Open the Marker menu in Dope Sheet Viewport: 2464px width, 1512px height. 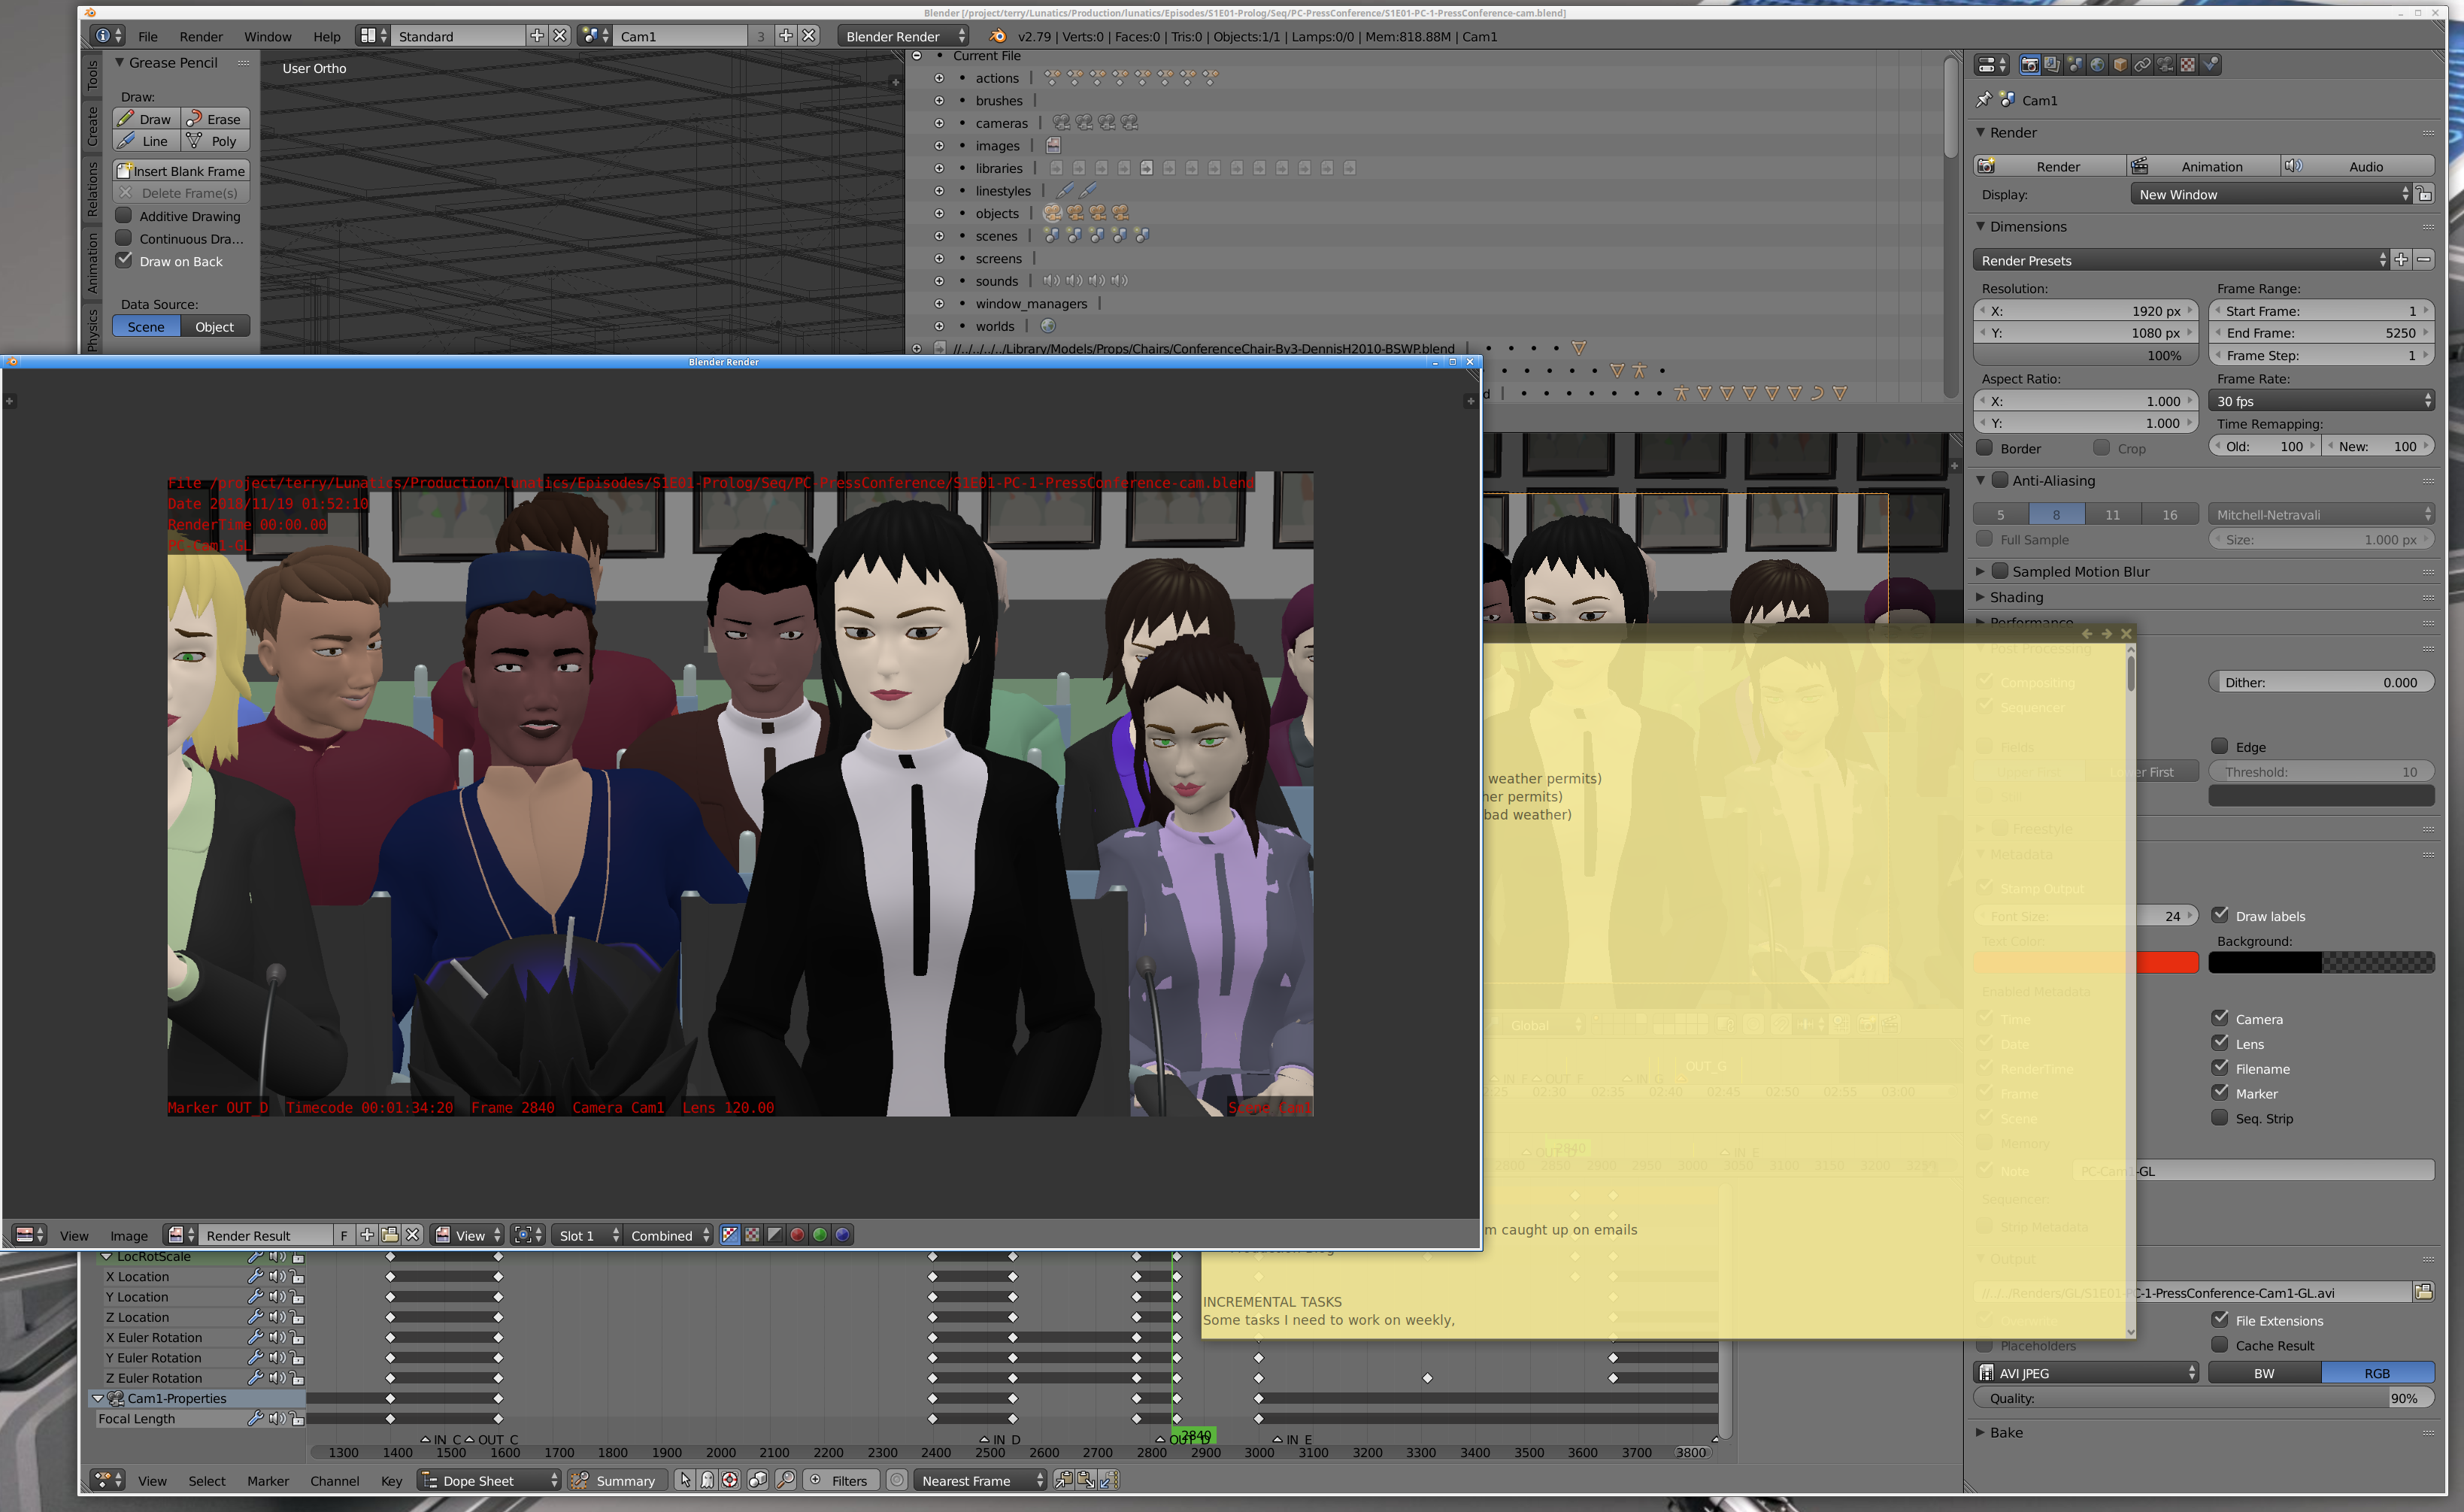(x=268, y=1481)
